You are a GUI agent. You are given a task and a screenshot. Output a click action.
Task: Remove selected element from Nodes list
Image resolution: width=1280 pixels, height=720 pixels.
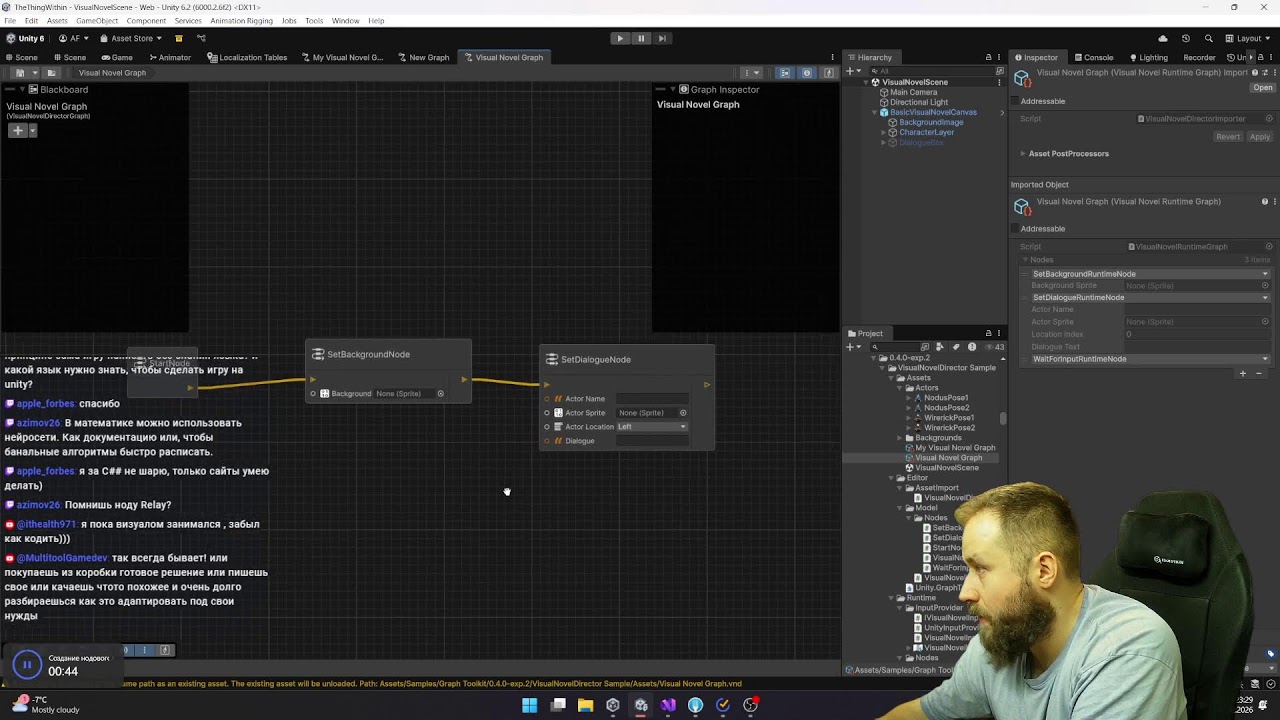1259,373
